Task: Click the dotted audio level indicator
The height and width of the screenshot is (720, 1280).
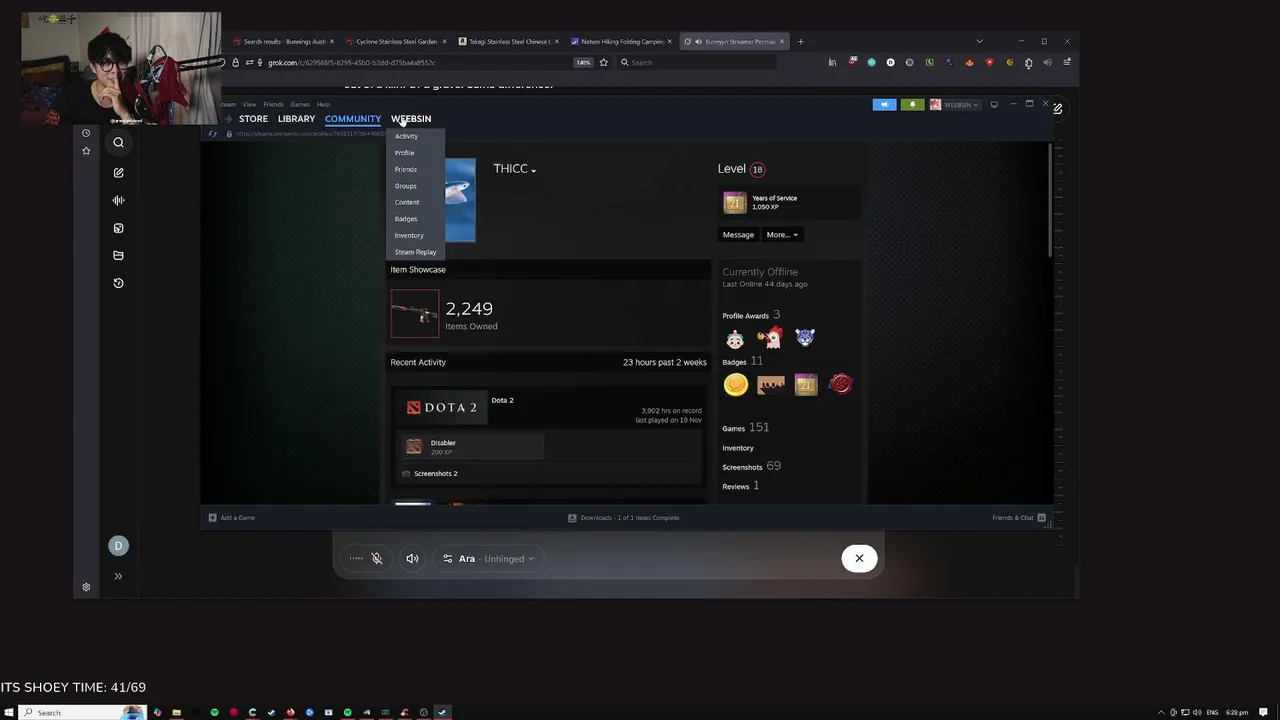Action: (356, 558)
